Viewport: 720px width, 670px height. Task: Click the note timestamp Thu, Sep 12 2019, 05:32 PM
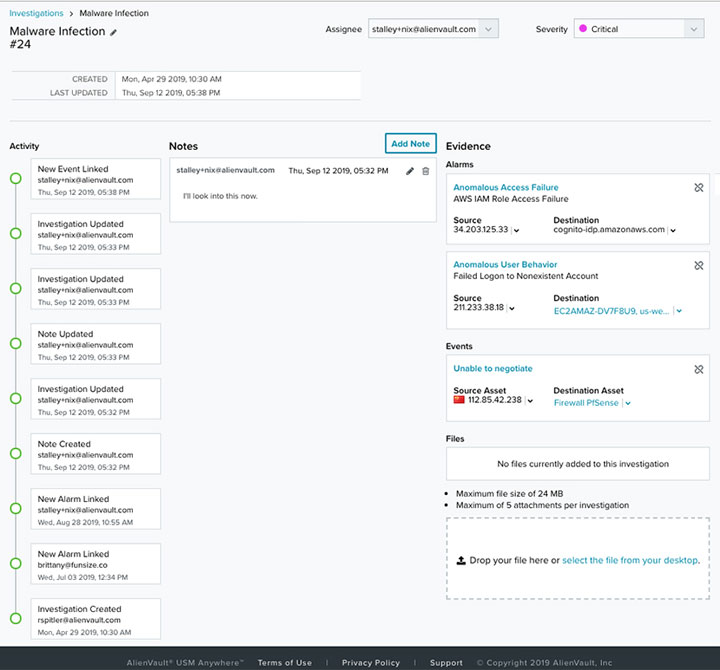click(x=338, y=171)
